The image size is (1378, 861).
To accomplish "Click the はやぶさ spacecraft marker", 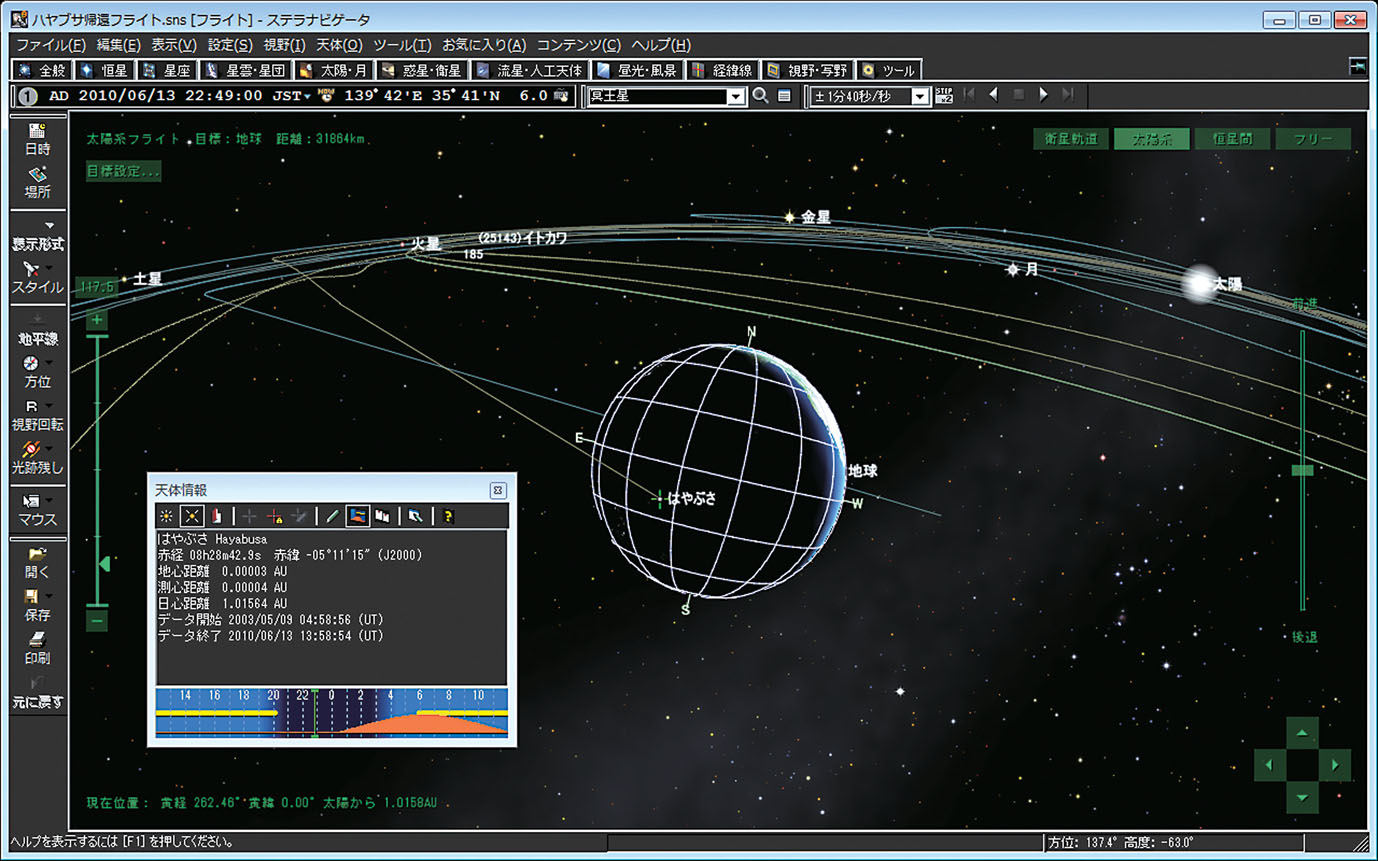I will [x=658, y=498].
